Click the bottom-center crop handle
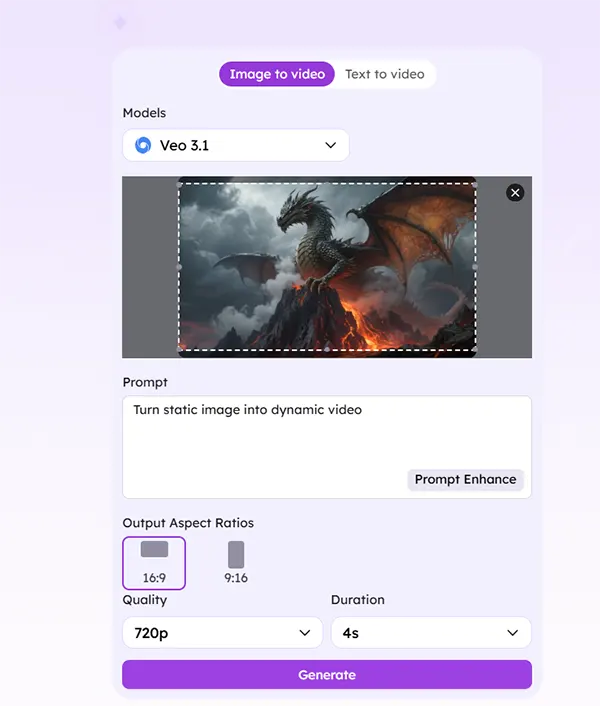Viewport: 600px width, 706px height. [327, 349]
